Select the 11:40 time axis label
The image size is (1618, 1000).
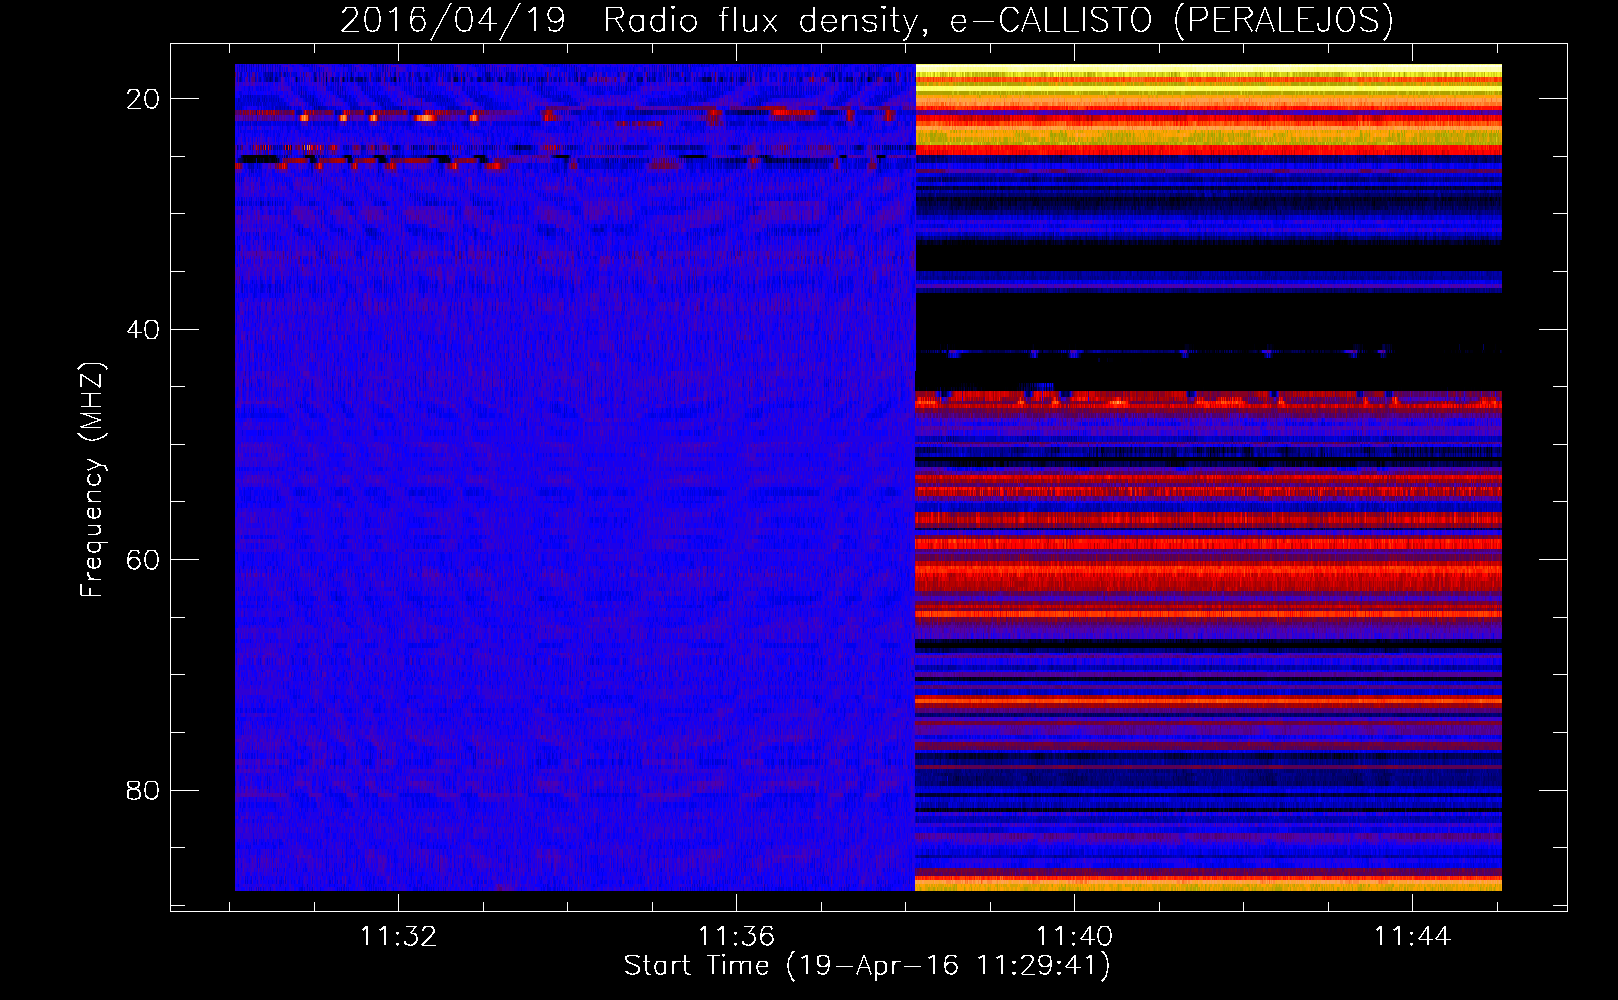coord(1074,937)
